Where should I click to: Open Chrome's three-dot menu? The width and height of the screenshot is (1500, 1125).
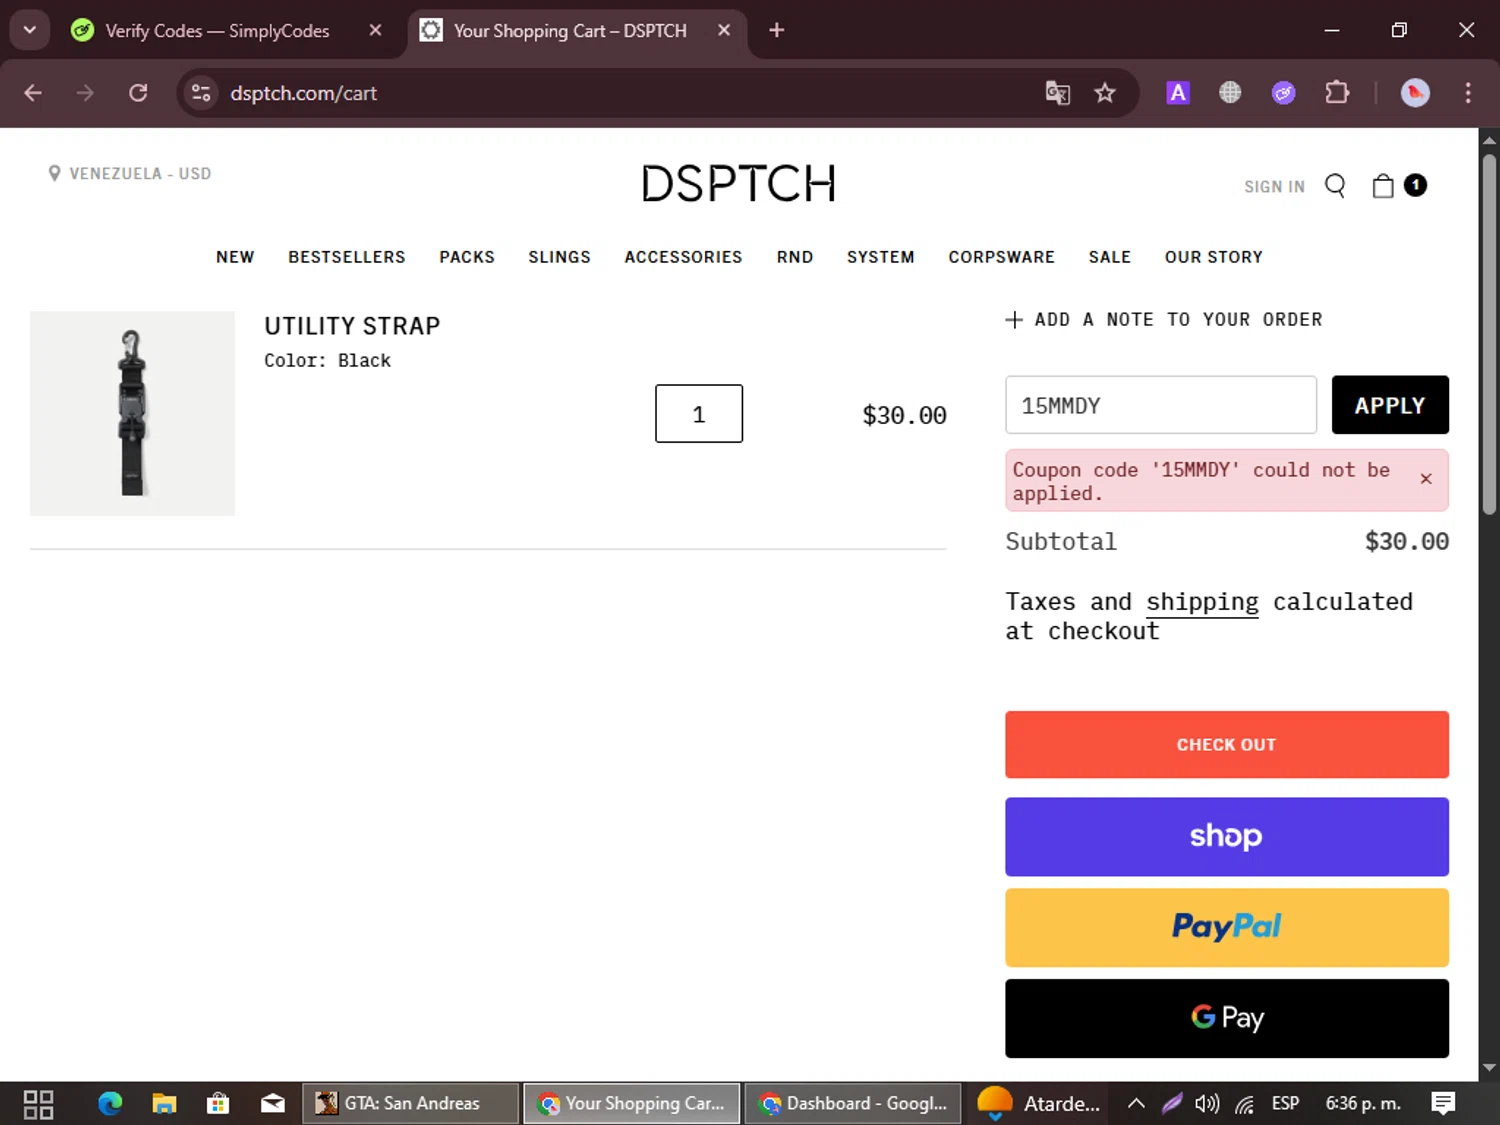tap(1468, 93)
